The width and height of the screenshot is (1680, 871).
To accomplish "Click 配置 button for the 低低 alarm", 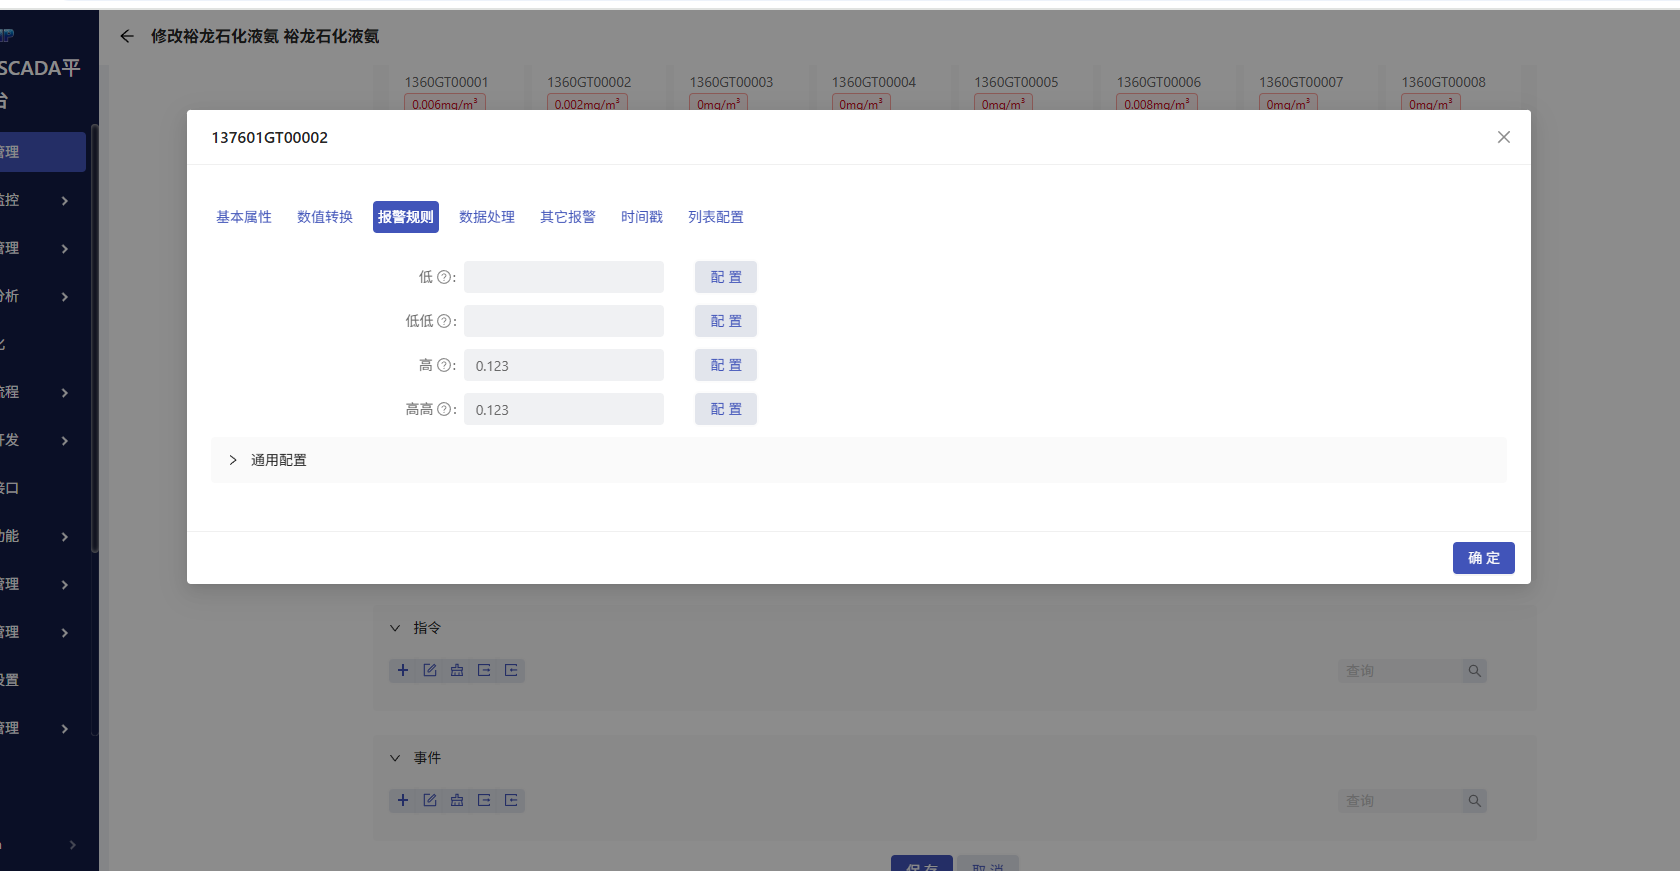I will (726, 321).
